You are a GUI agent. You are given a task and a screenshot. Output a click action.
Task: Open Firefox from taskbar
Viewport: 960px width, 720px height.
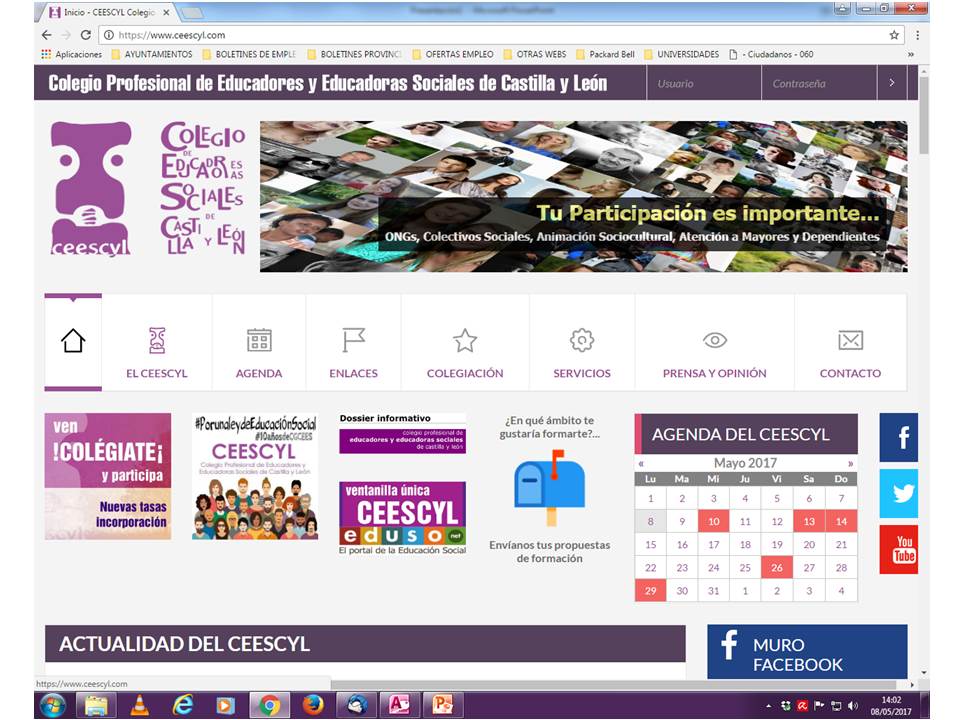(313, 706)
